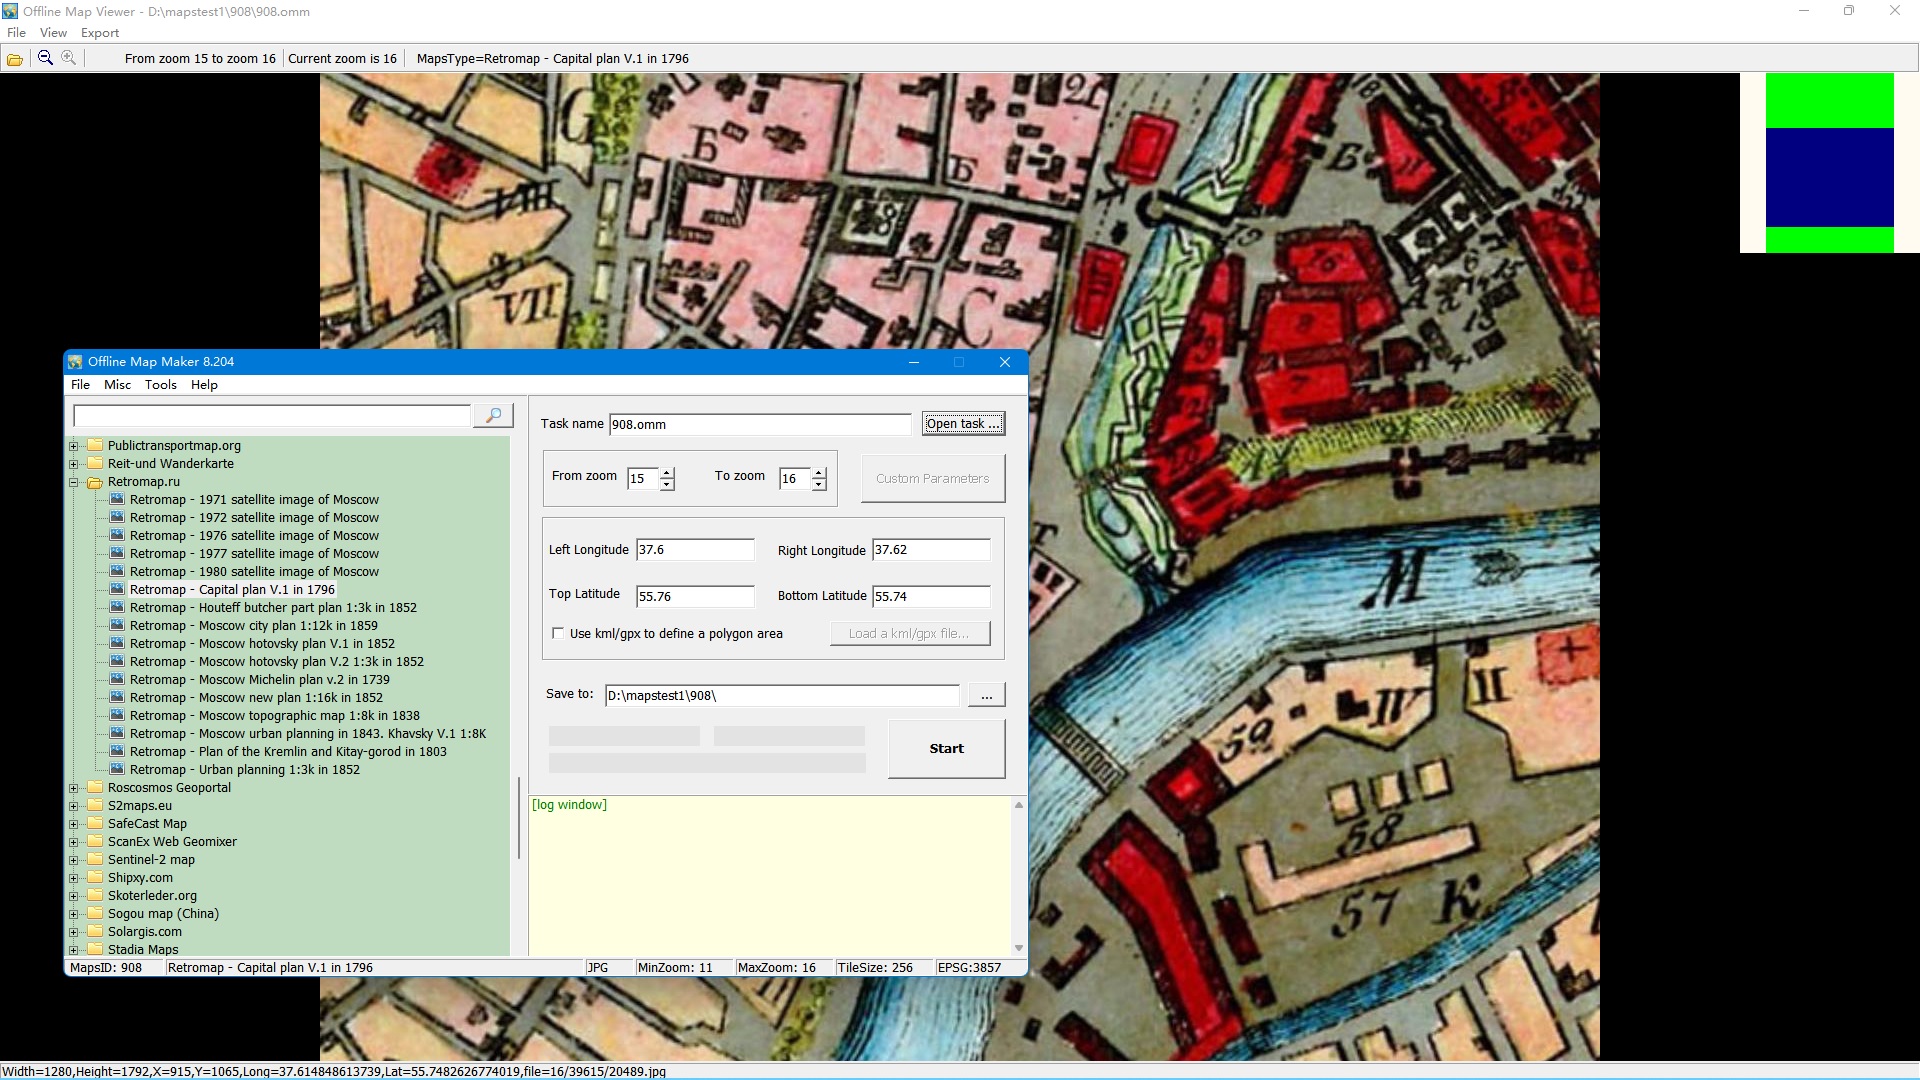Click map icon for Houteff butcher part plan
This screenshot has height=1080, width=1920.
point(117,607)
